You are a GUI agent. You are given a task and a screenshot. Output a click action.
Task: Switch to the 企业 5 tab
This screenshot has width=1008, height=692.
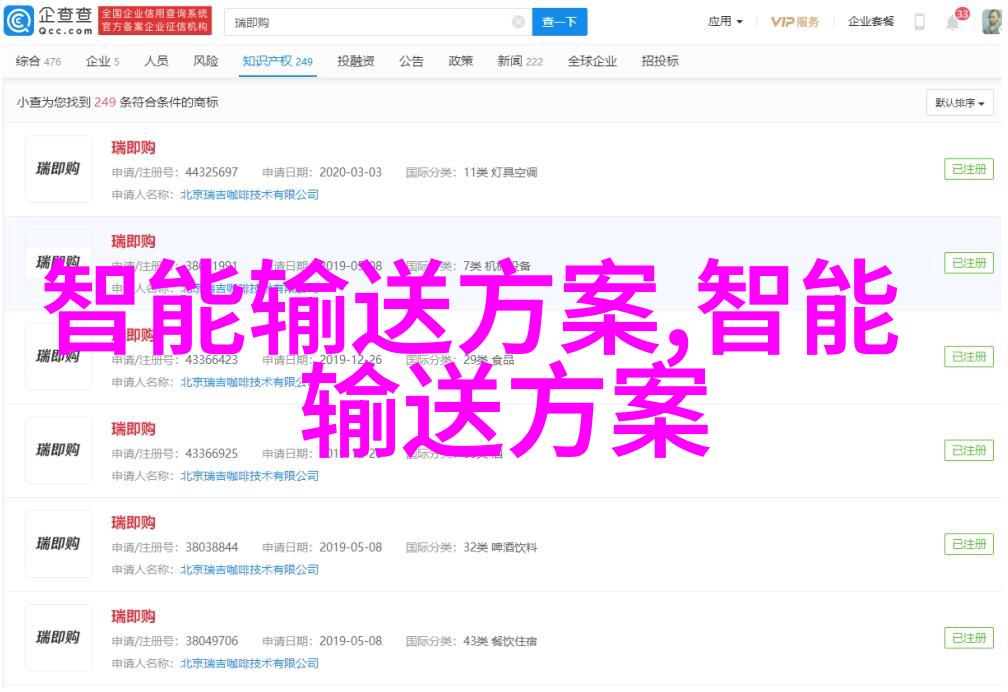[x=103, y=61]
